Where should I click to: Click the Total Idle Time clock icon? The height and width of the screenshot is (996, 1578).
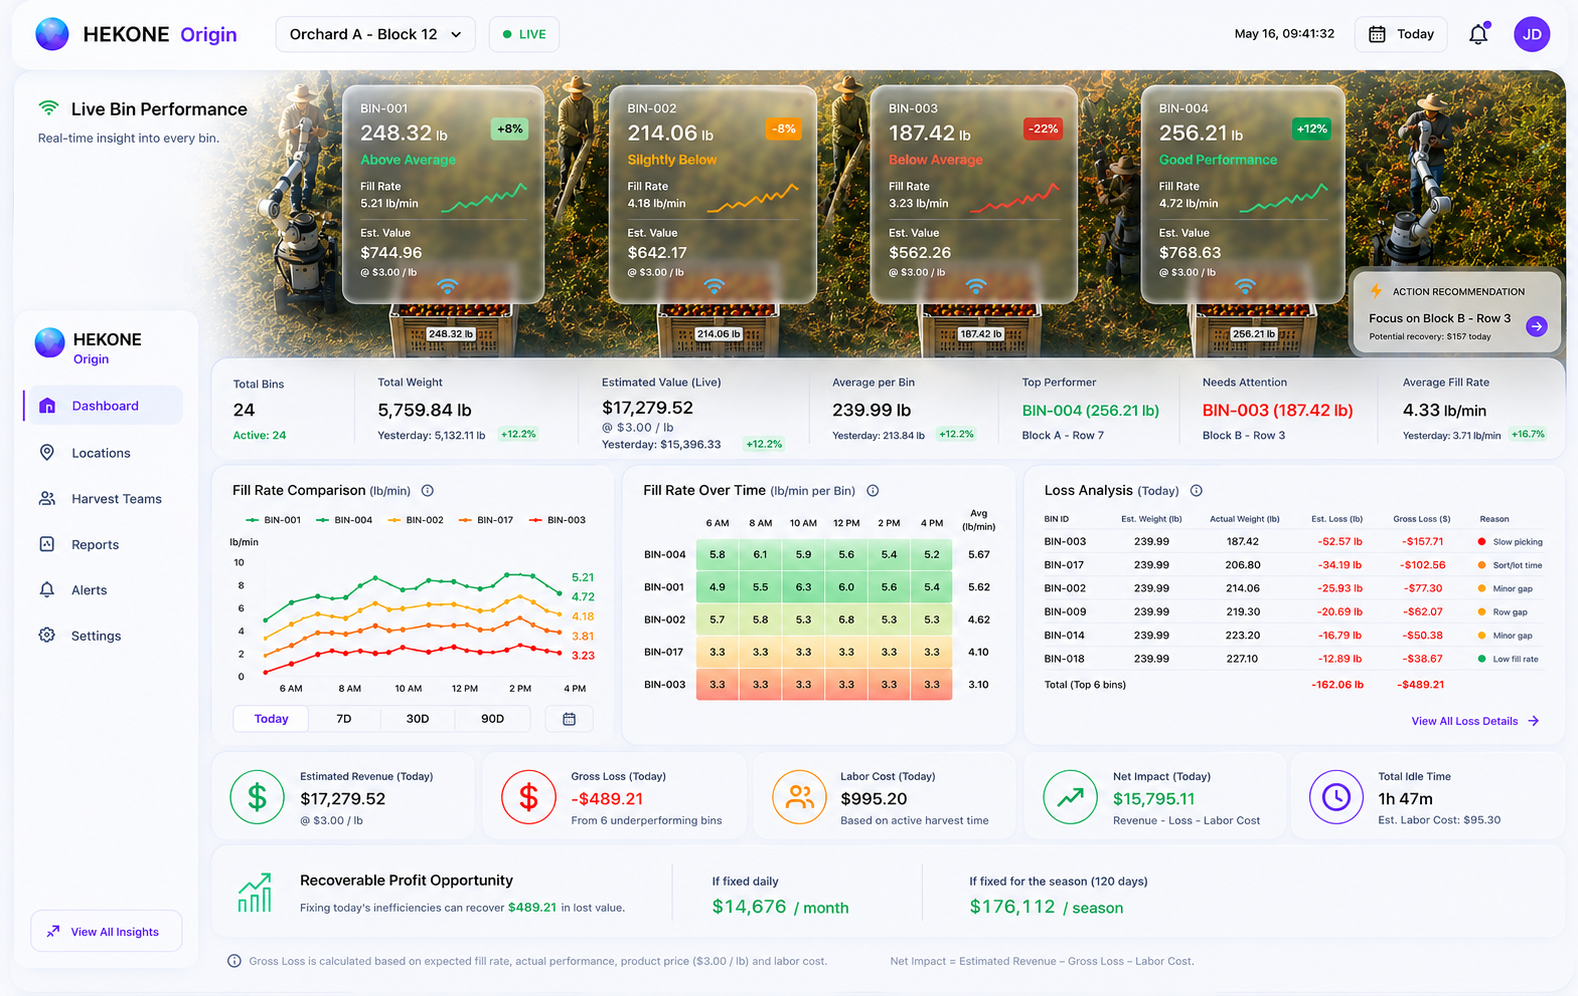click(1336, 797)
